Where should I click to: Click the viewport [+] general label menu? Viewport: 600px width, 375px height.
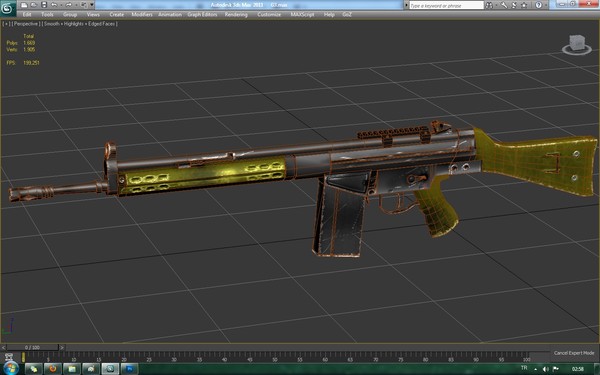6,24
